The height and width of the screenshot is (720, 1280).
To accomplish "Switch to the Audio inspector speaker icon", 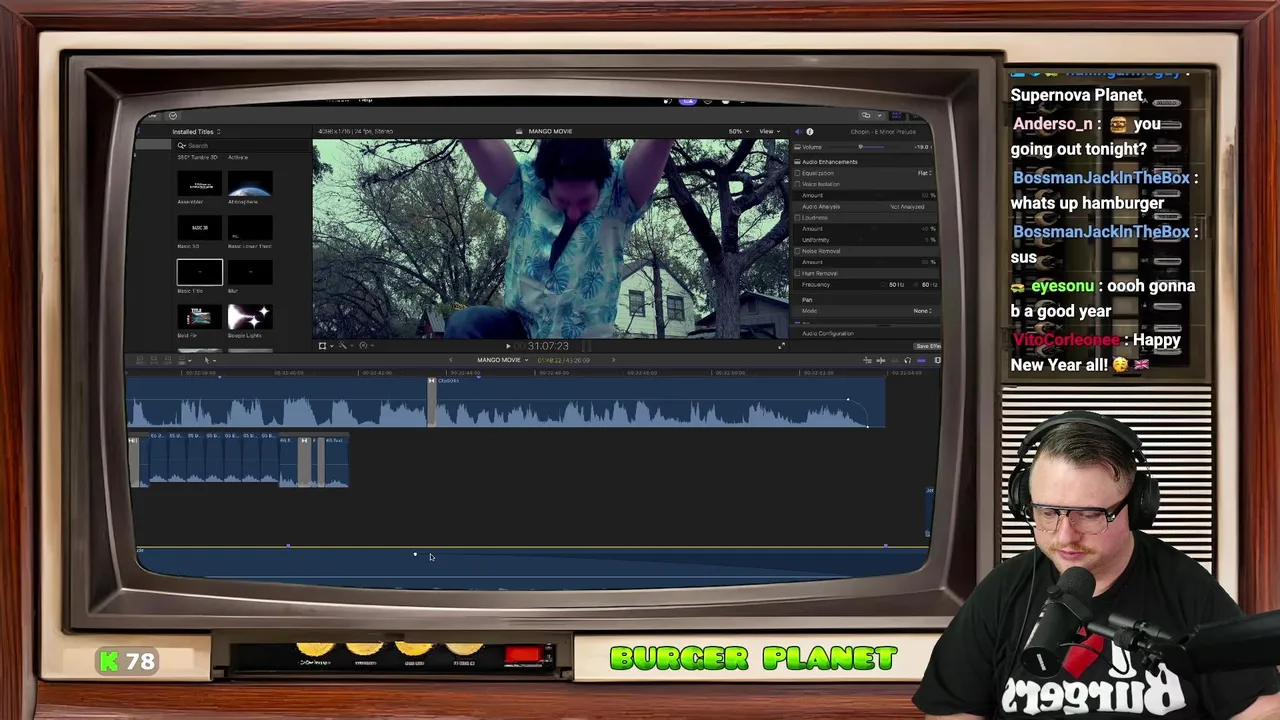I will coord(797,131).
